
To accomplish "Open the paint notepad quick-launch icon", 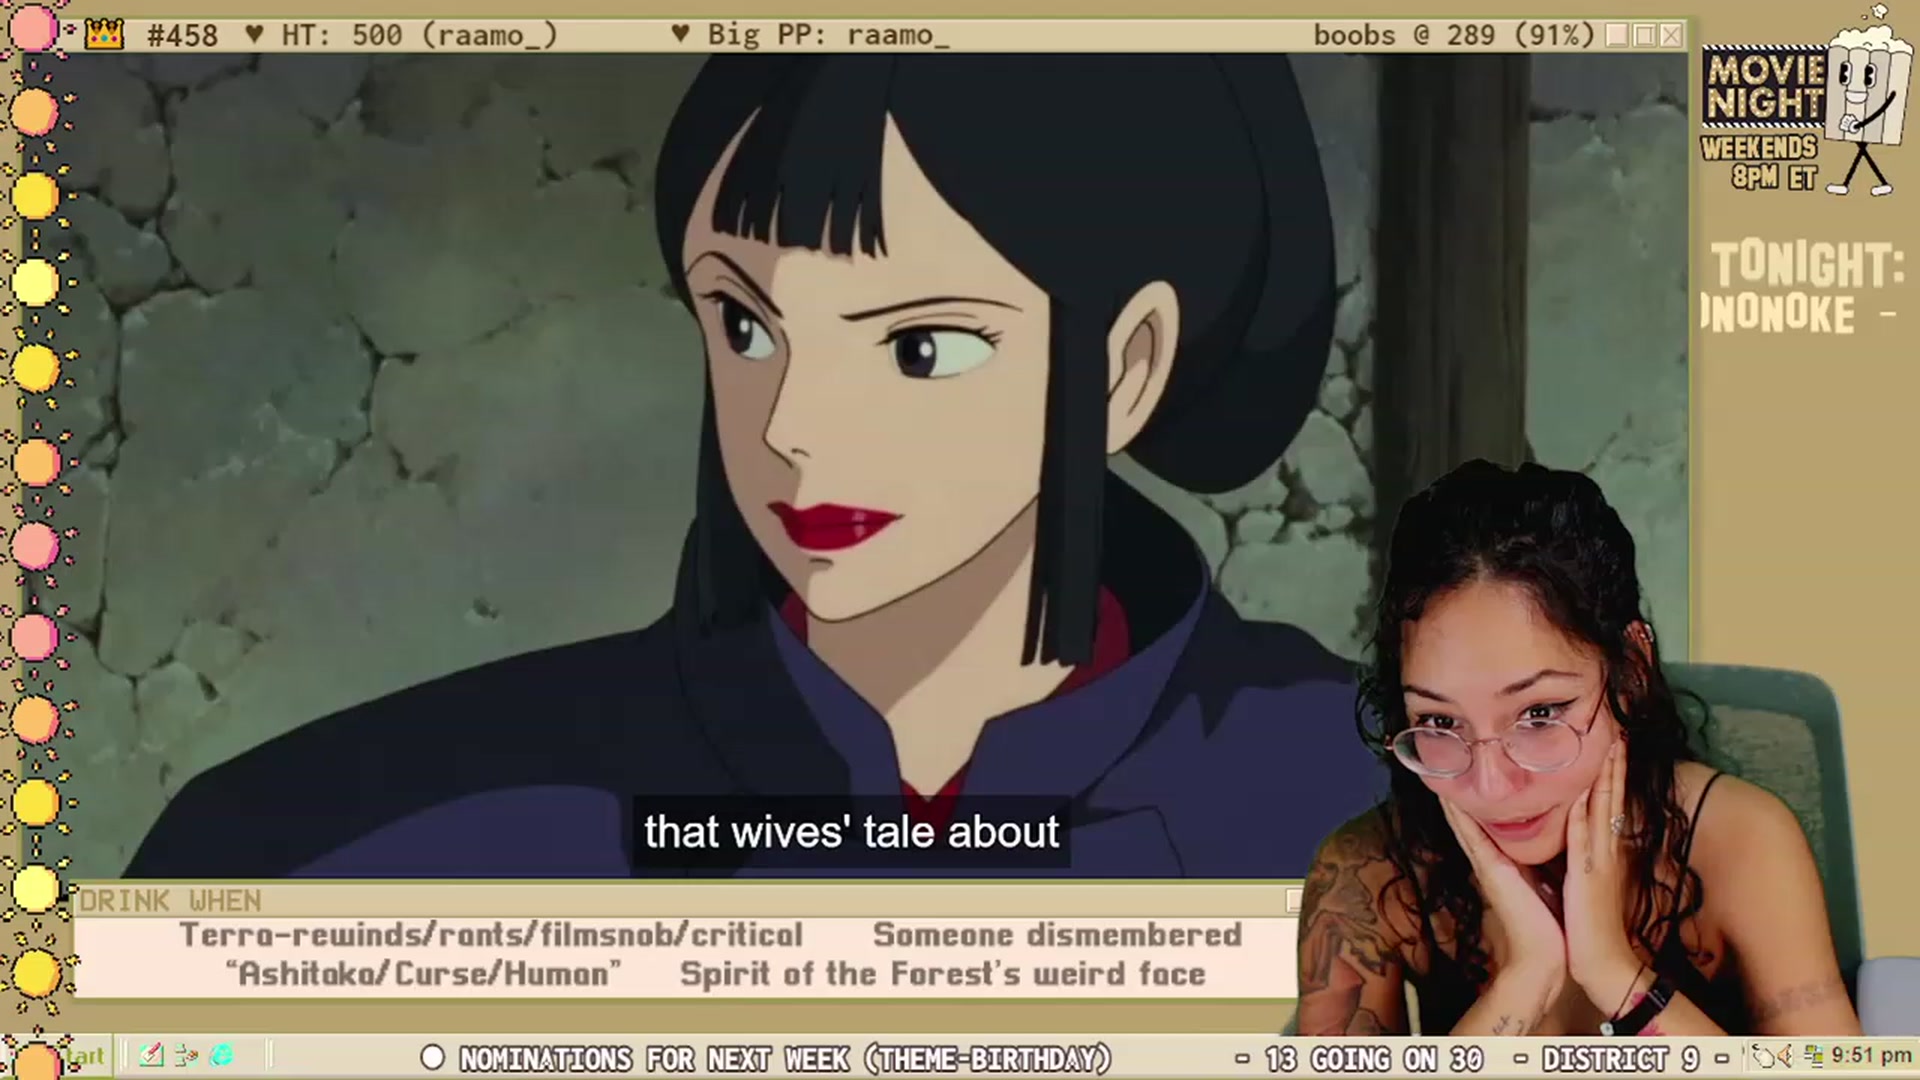I will pos(151,1056).
